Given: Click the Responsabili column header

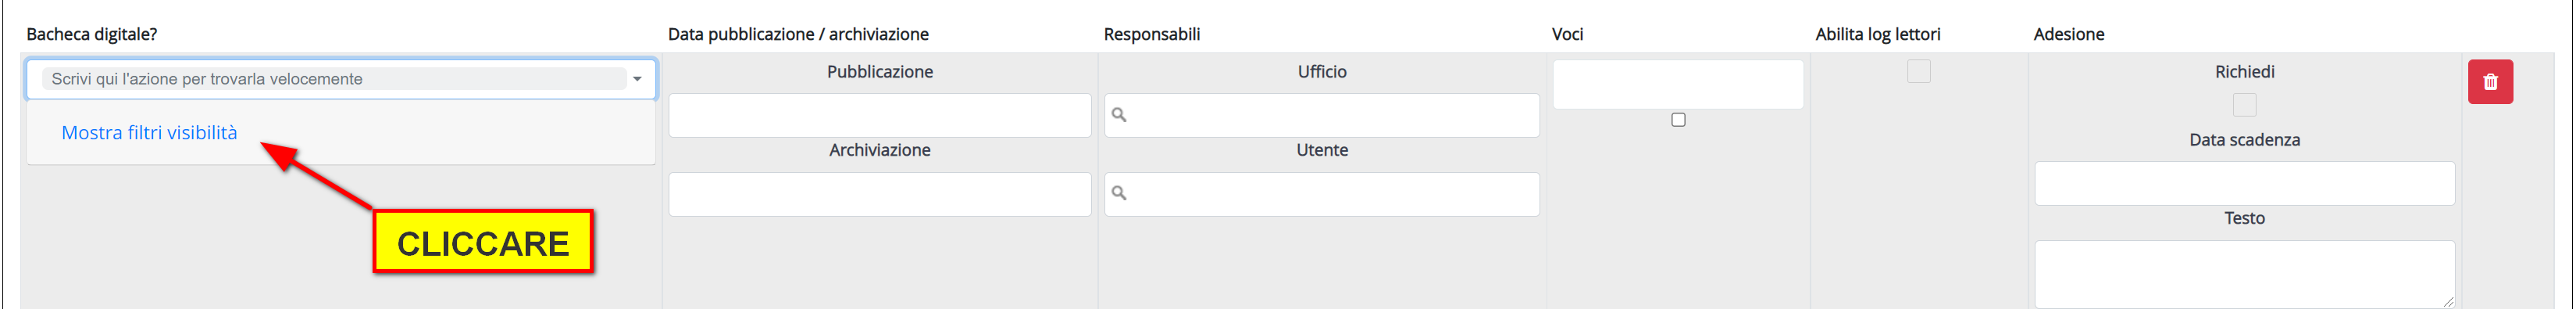Looking at the screenshot, I should click(1151, 34).
